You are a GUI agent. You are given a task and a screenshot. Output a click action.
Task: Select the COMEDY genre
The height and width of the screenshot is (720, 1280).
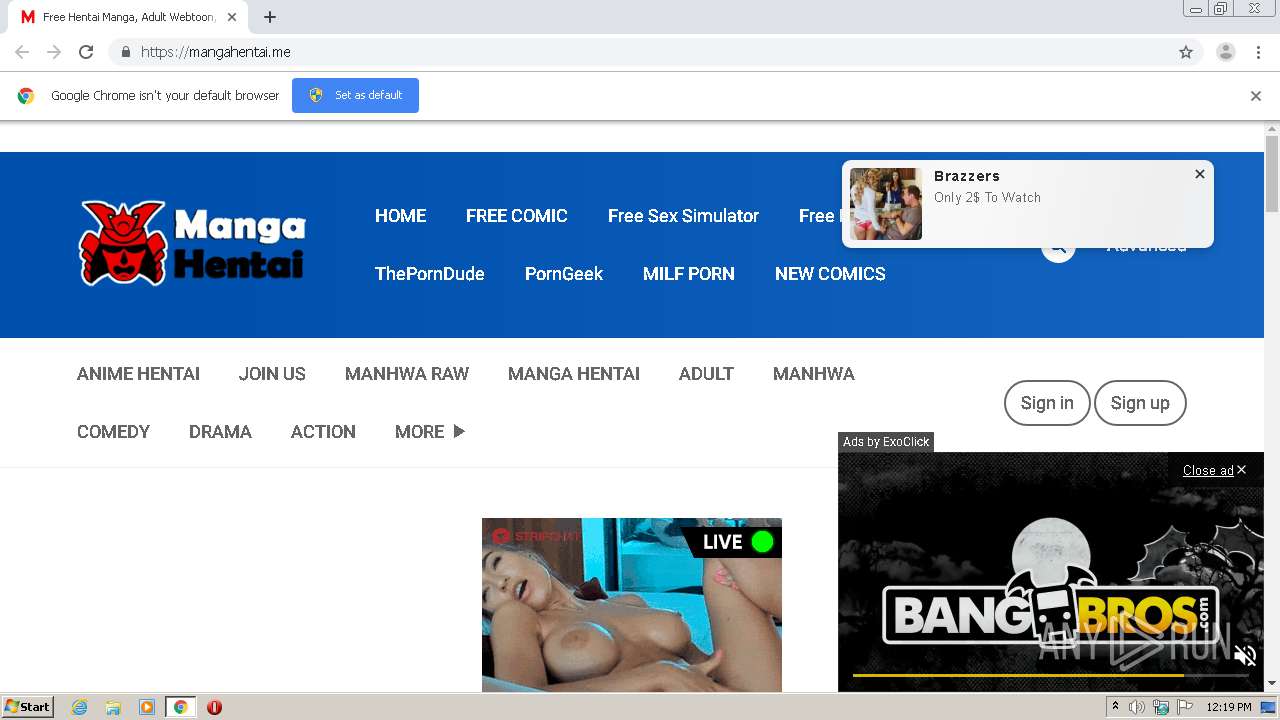click(x=113, y=432)
